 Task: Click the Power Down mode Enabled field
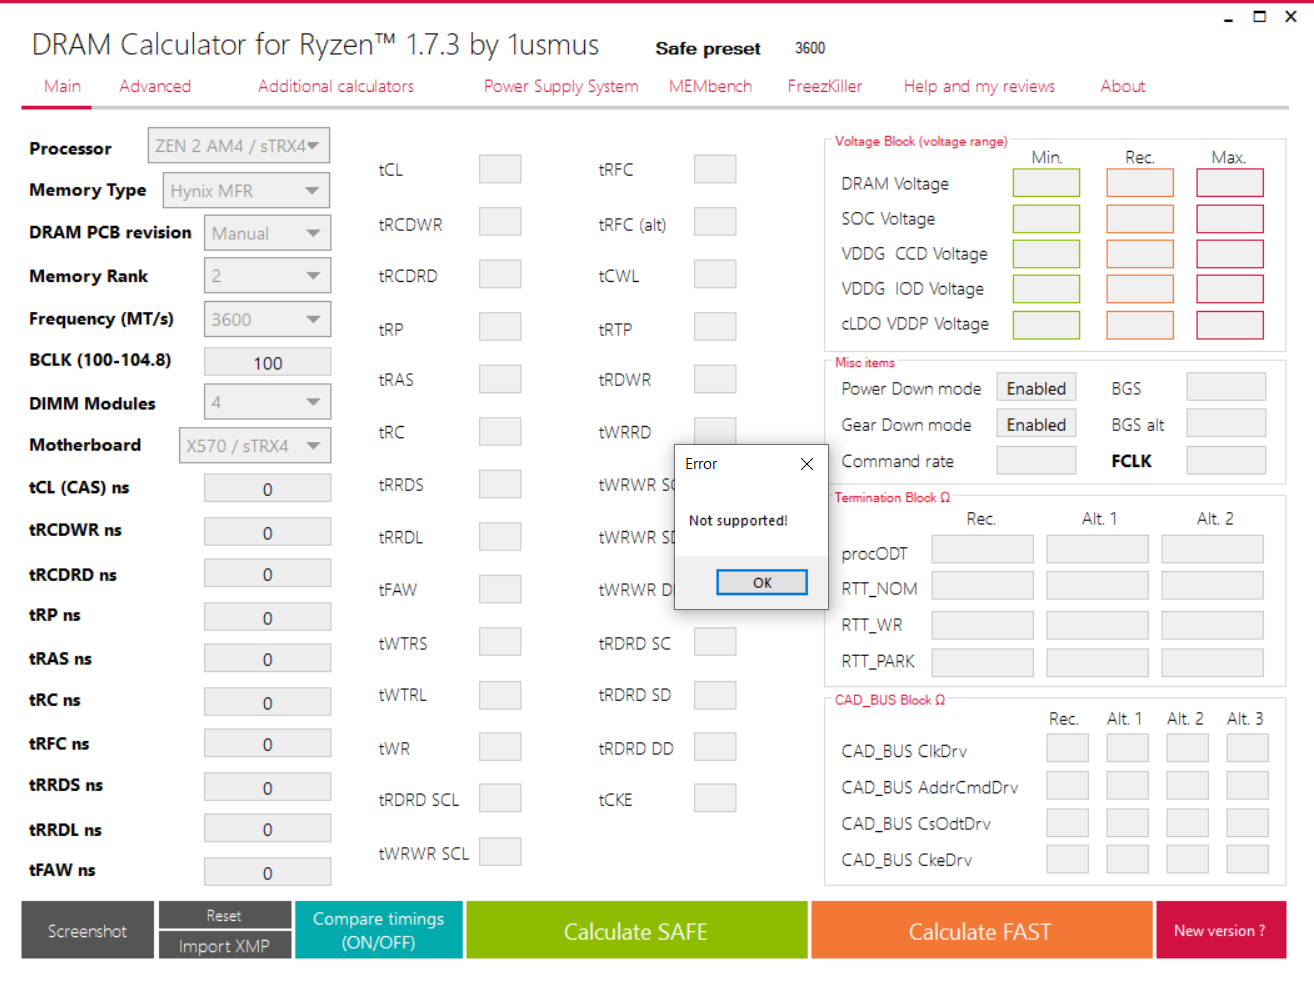point(1036,388)
